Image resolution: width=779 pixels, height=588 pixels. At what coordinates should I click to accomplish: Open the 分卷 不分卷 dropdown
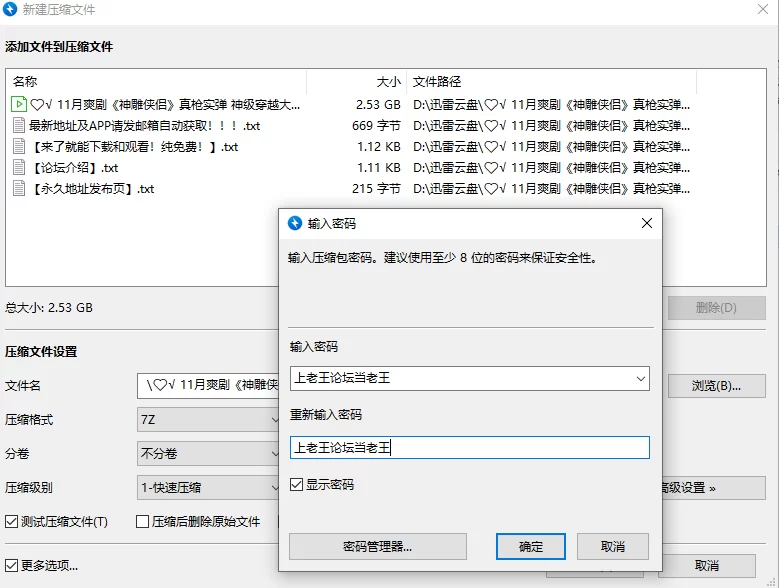208,453
